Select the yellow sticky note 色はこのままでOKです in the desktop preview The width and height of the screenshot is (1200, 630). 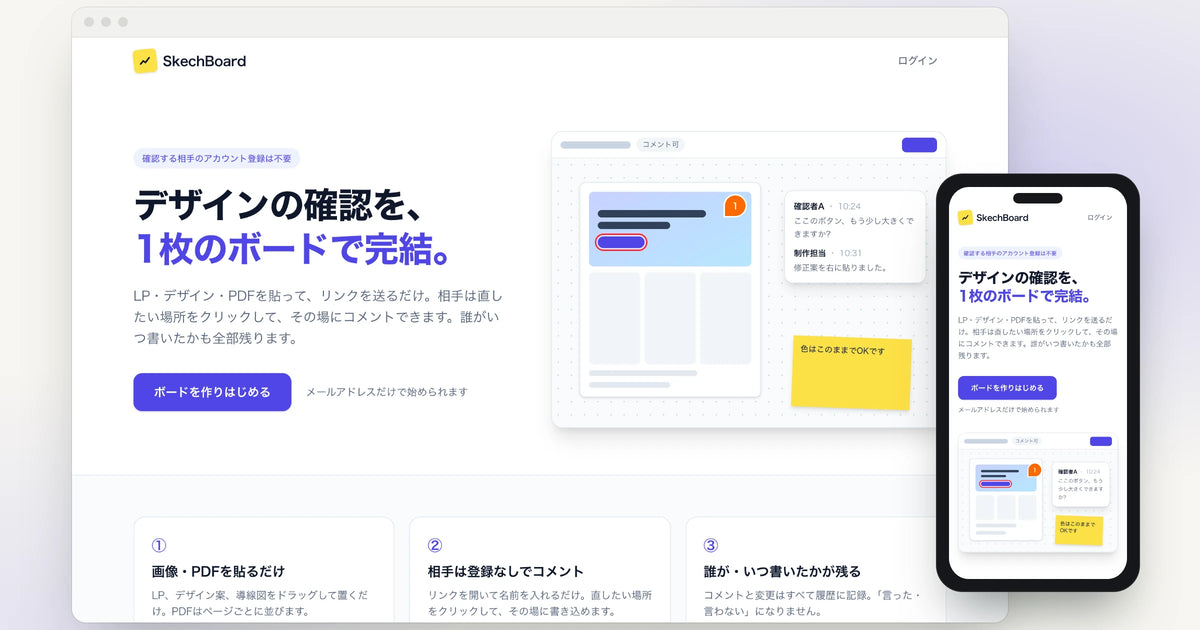(851, 373)
